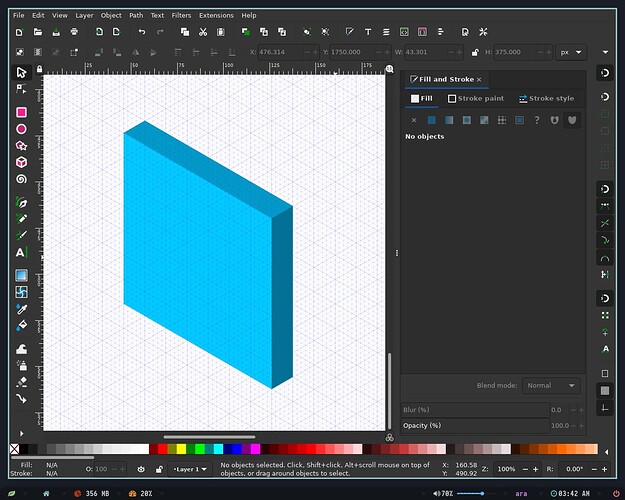Open the Blend mode Normal dropdown
Screen dimensions: 625x500
tap(551, 386)
